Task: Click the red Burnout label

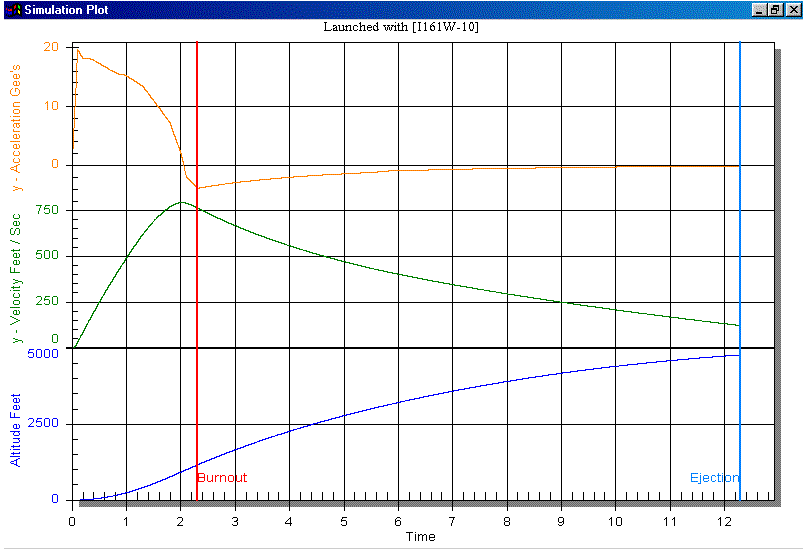Action: pyautogui.click(x=222, y=478)
